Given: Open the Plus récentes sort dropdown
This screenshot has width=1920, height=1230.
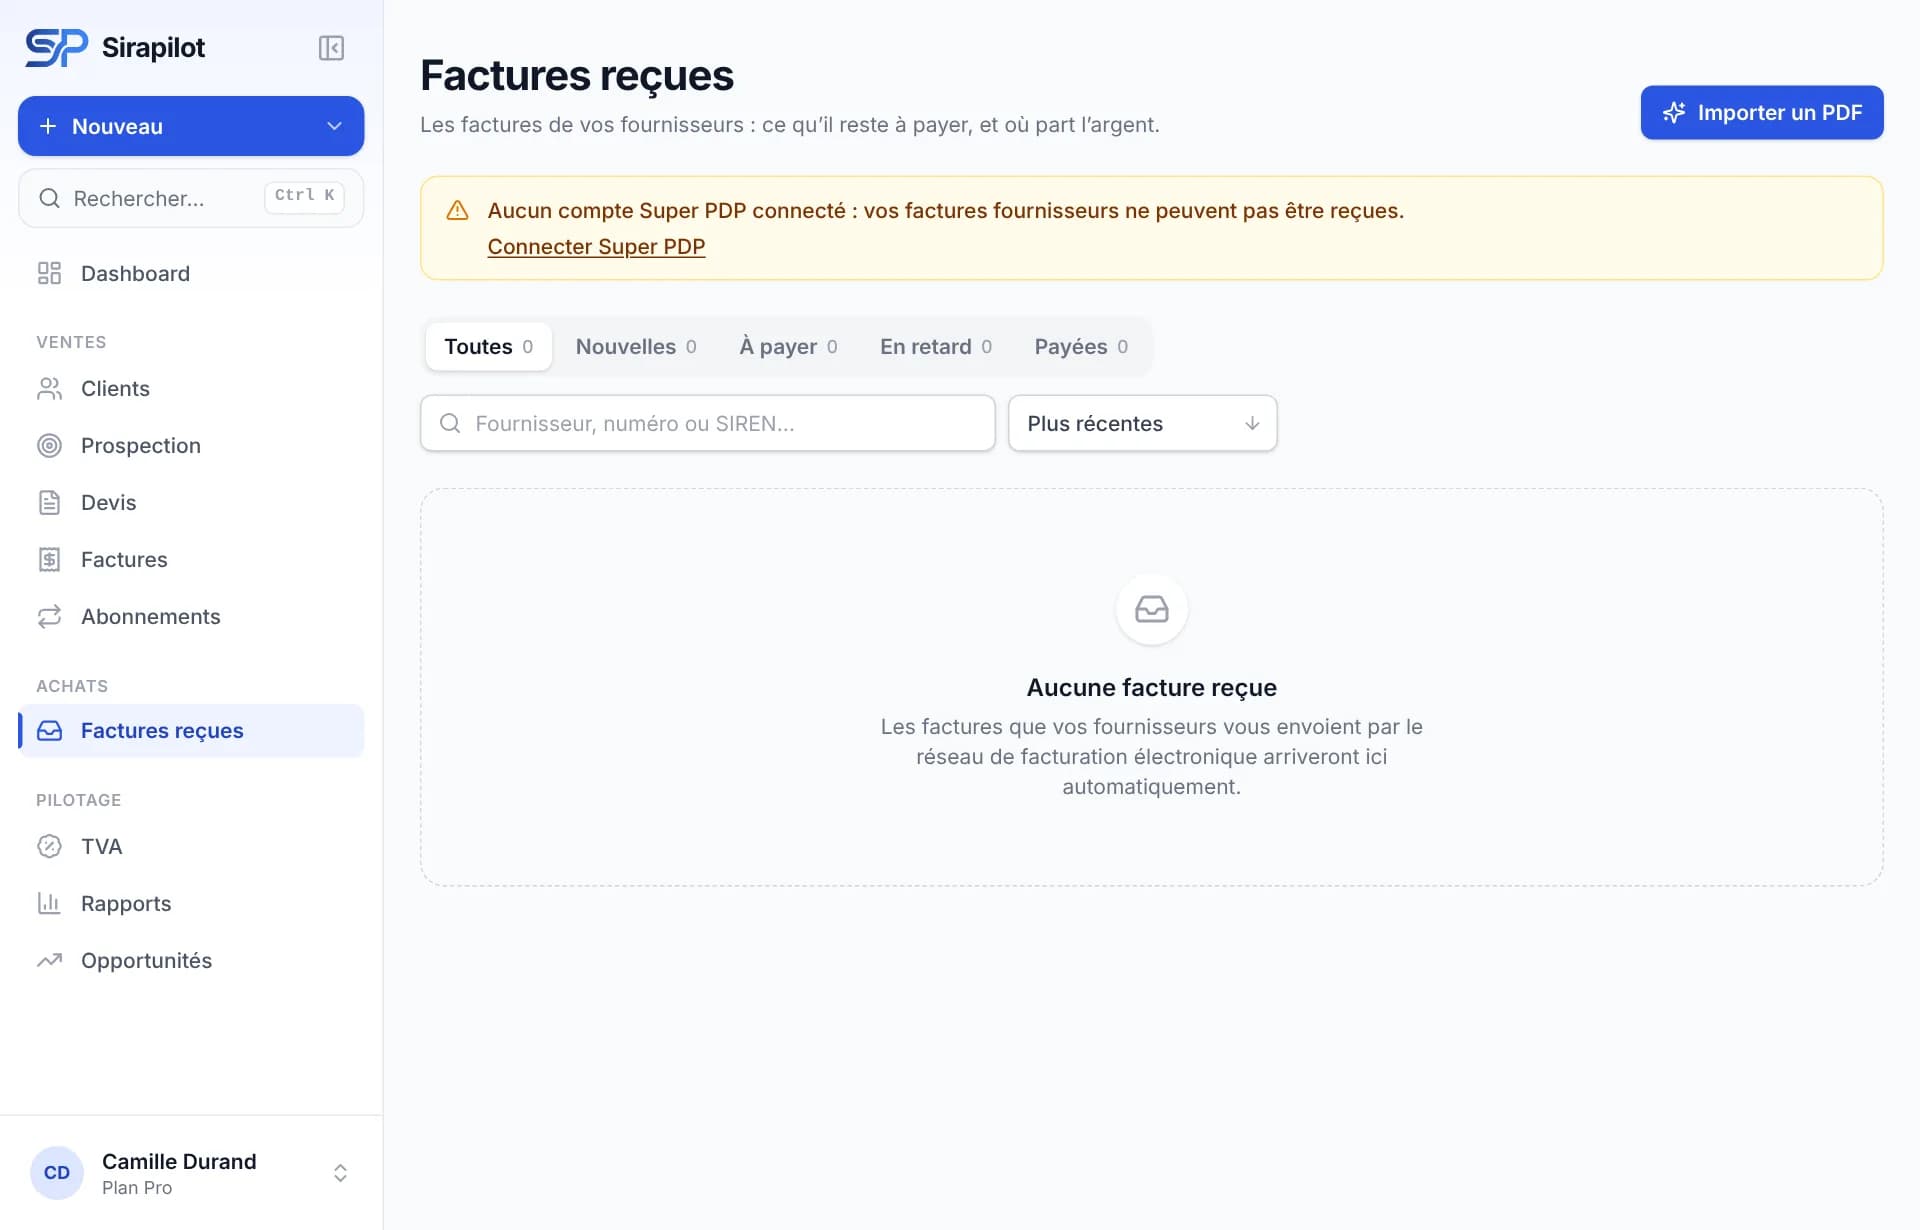Looking at the screenshot, I should click(x=1142, y=423).
